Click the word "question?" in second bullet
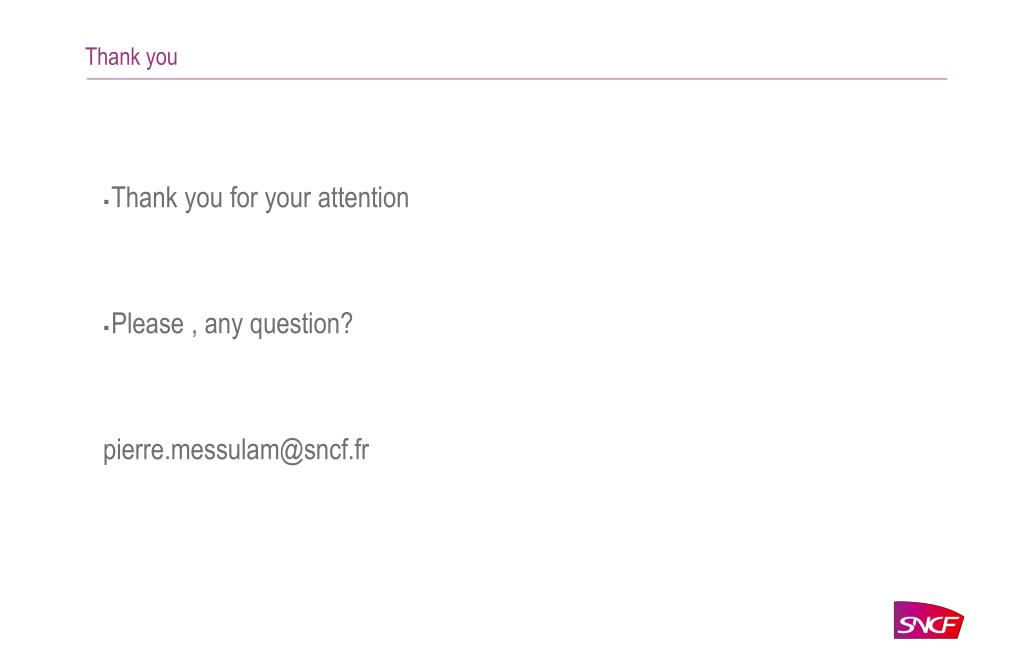The image size is (1023, 656). click(x=301, y=324)
